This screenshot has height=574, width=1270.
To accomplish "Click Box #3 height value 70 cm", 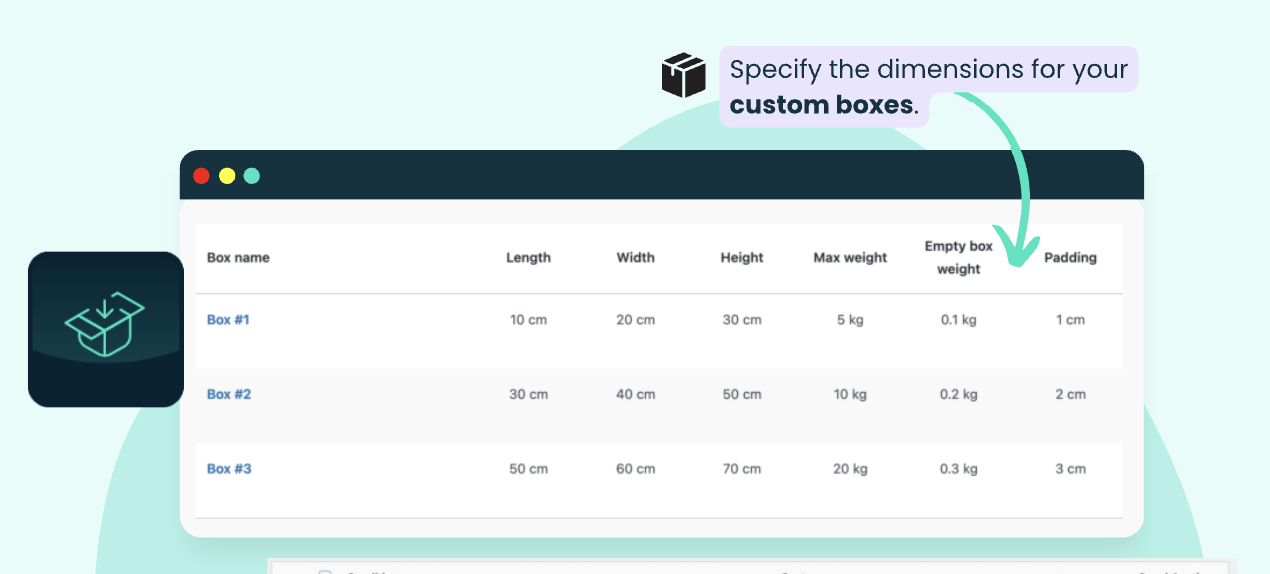I will tap(742, 468).
